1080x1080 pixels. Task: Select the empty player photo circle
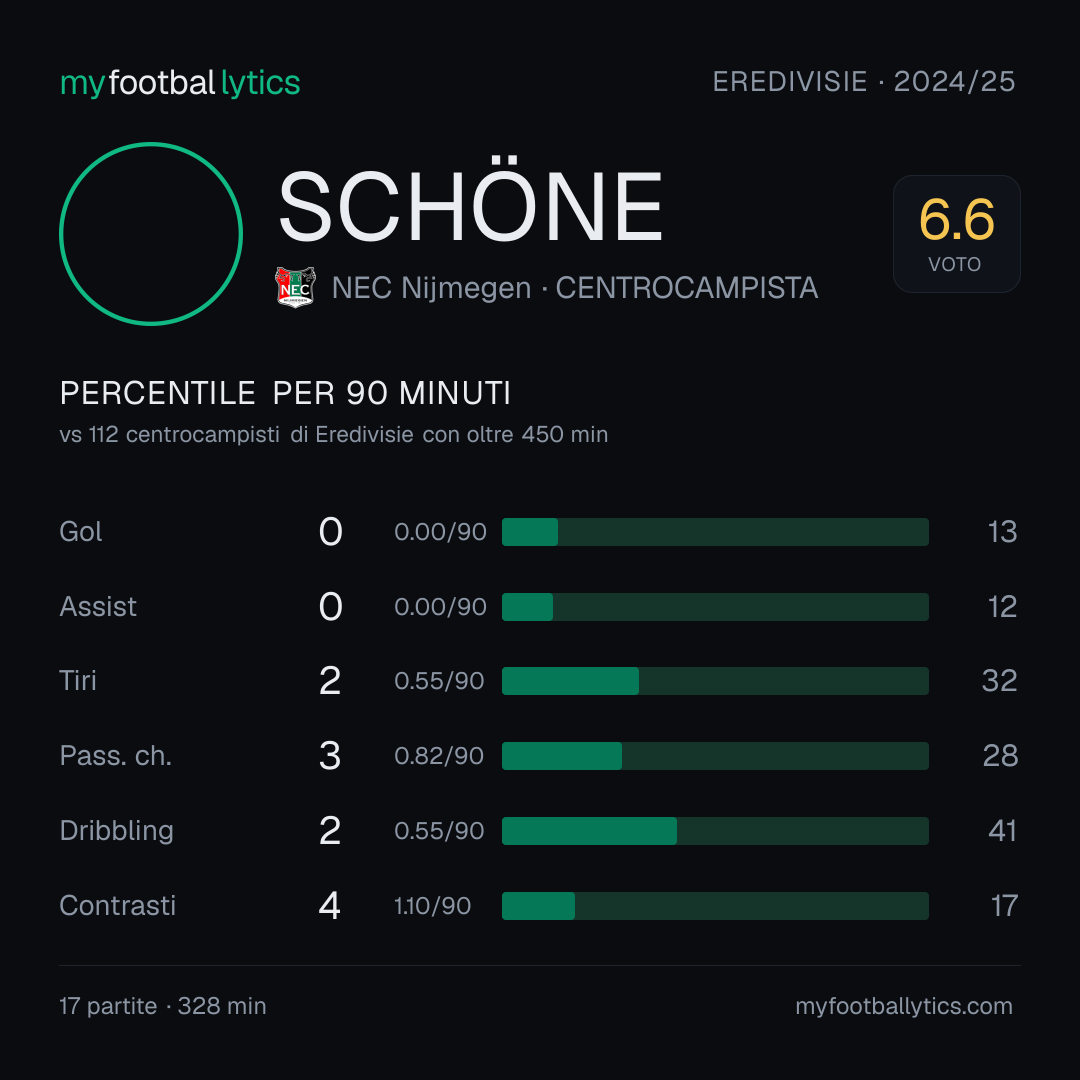point(151,233)
